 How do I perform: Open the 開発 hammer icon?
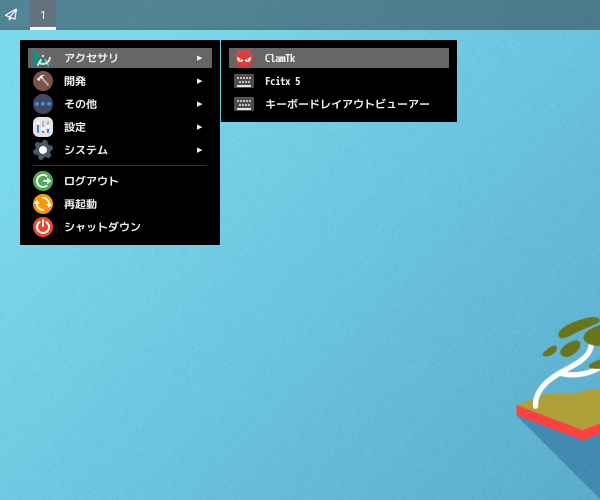pyautogui.click(x=43, y=81)
